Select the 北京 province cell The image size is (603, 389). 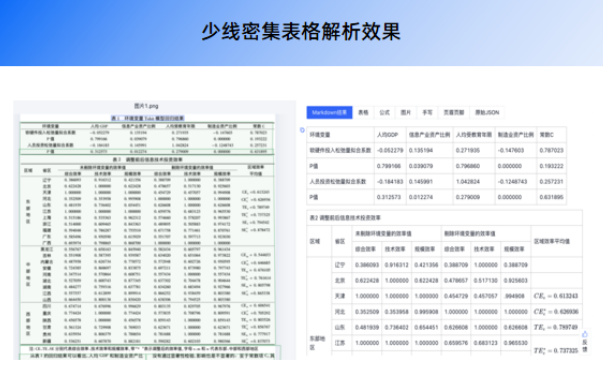[340, 281]
